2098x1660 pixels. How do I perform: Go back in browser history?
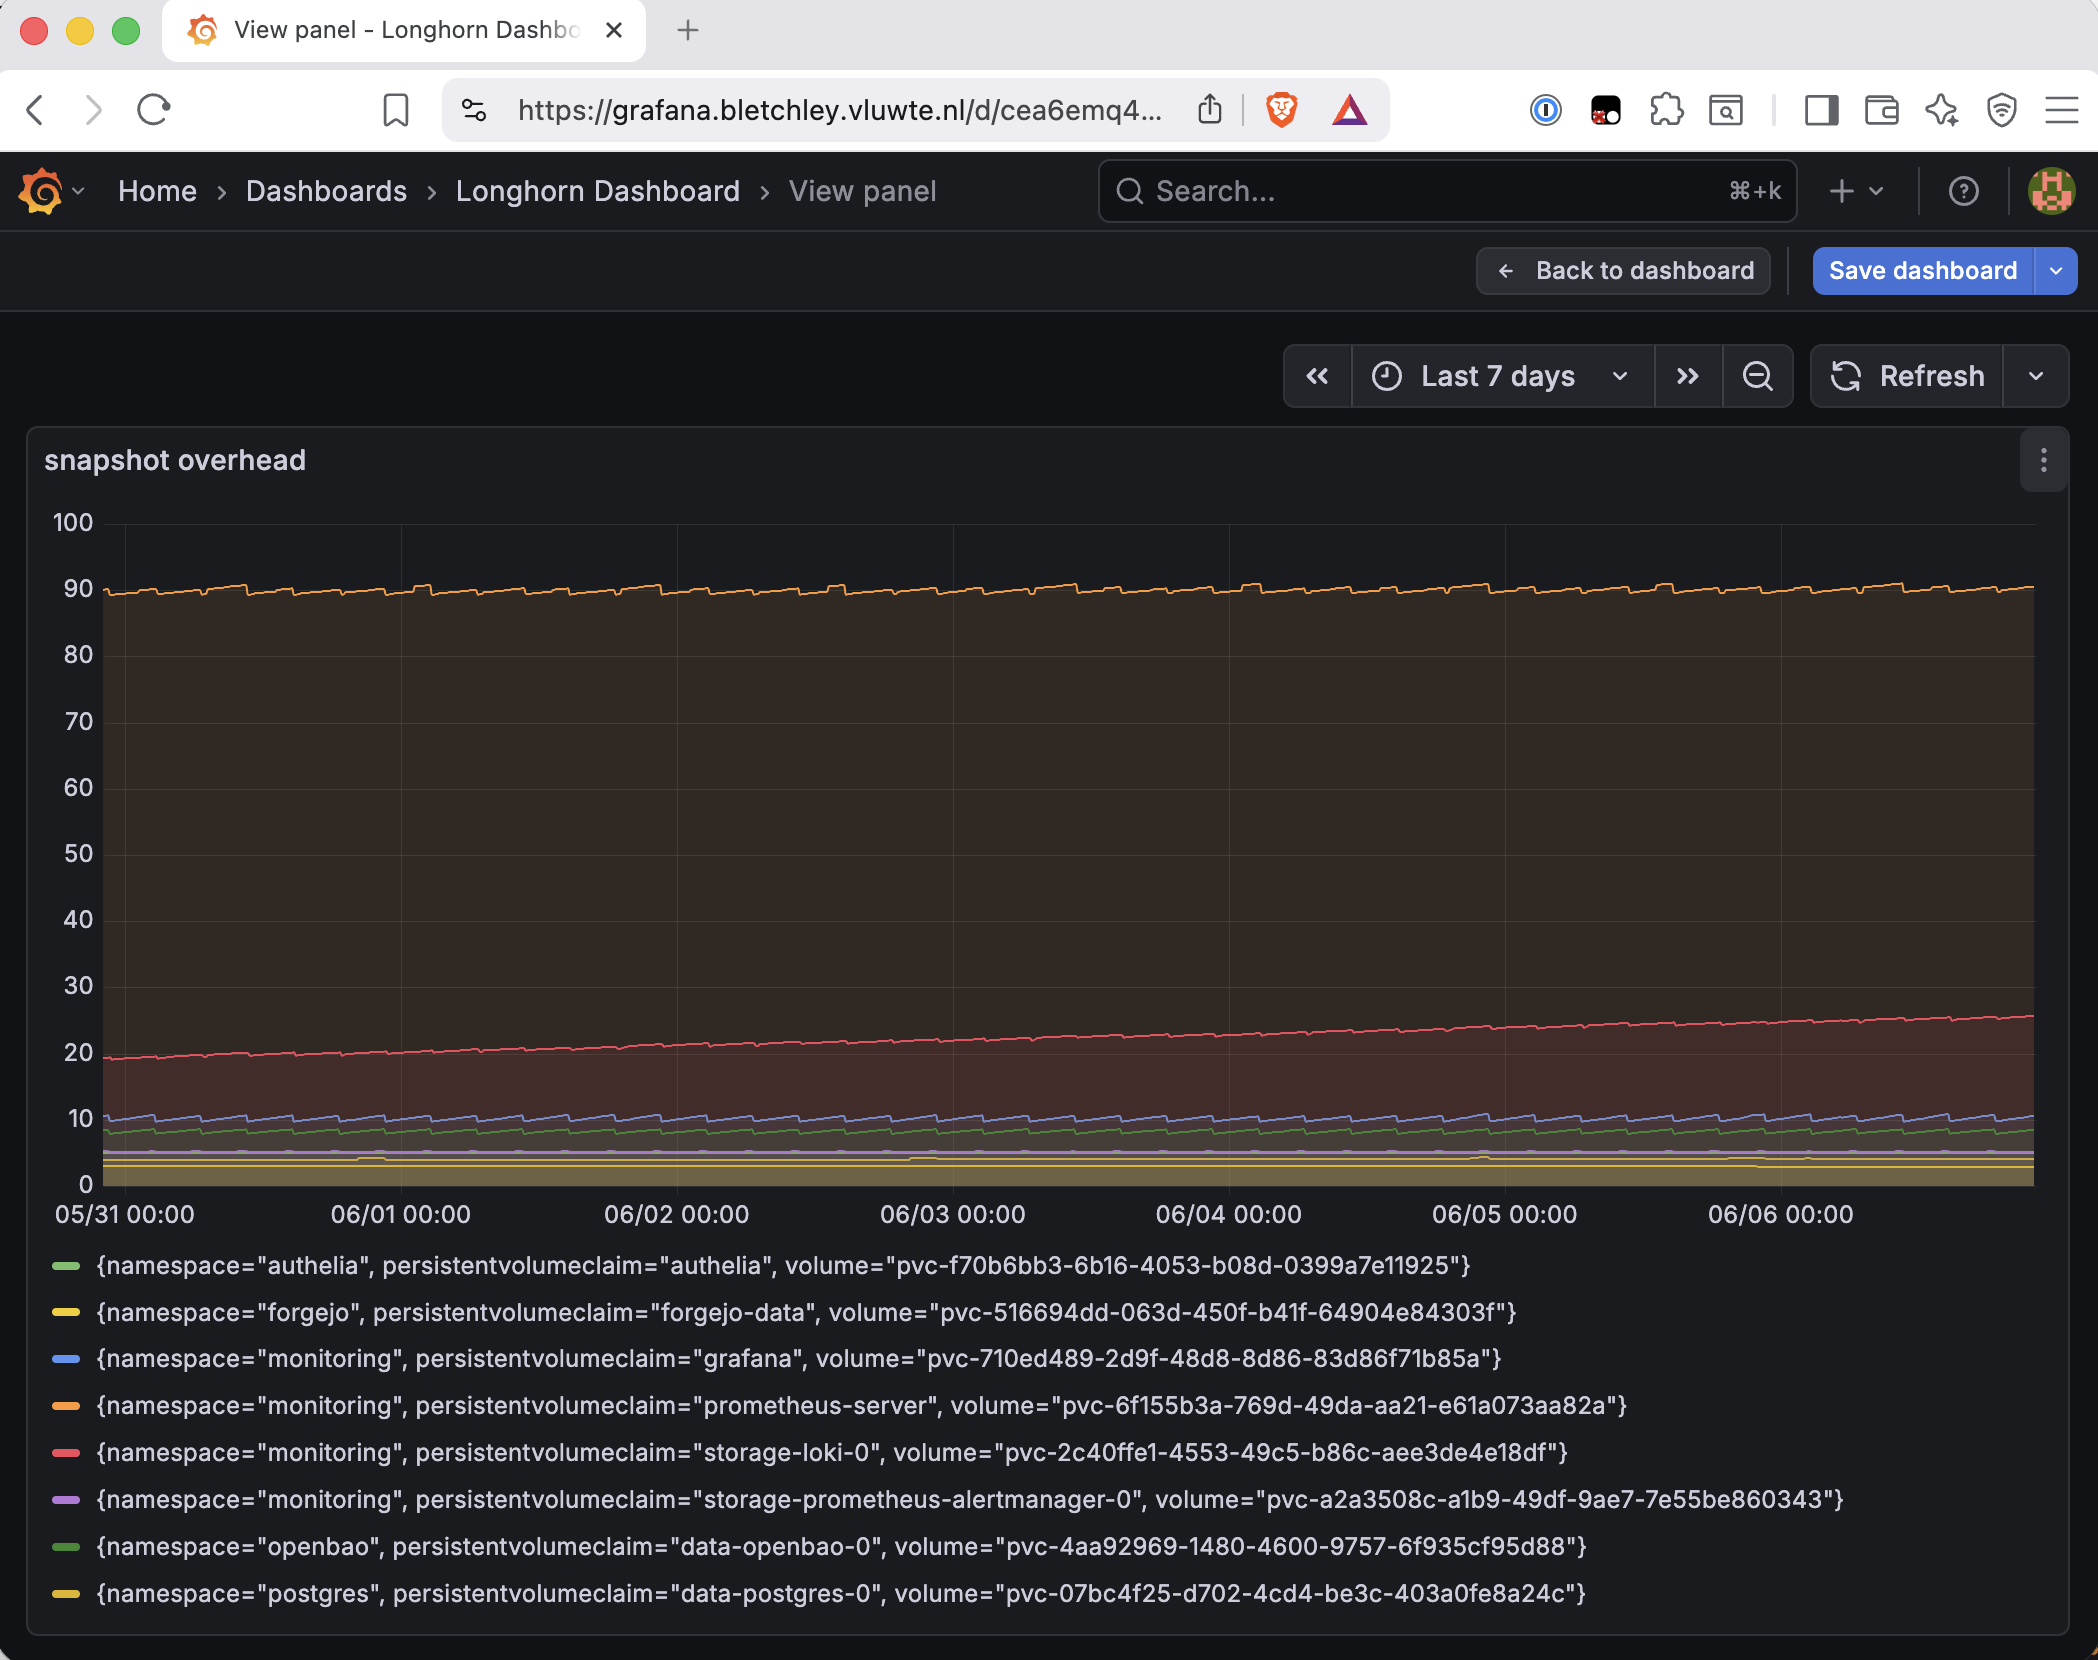(x=36, y=110)
